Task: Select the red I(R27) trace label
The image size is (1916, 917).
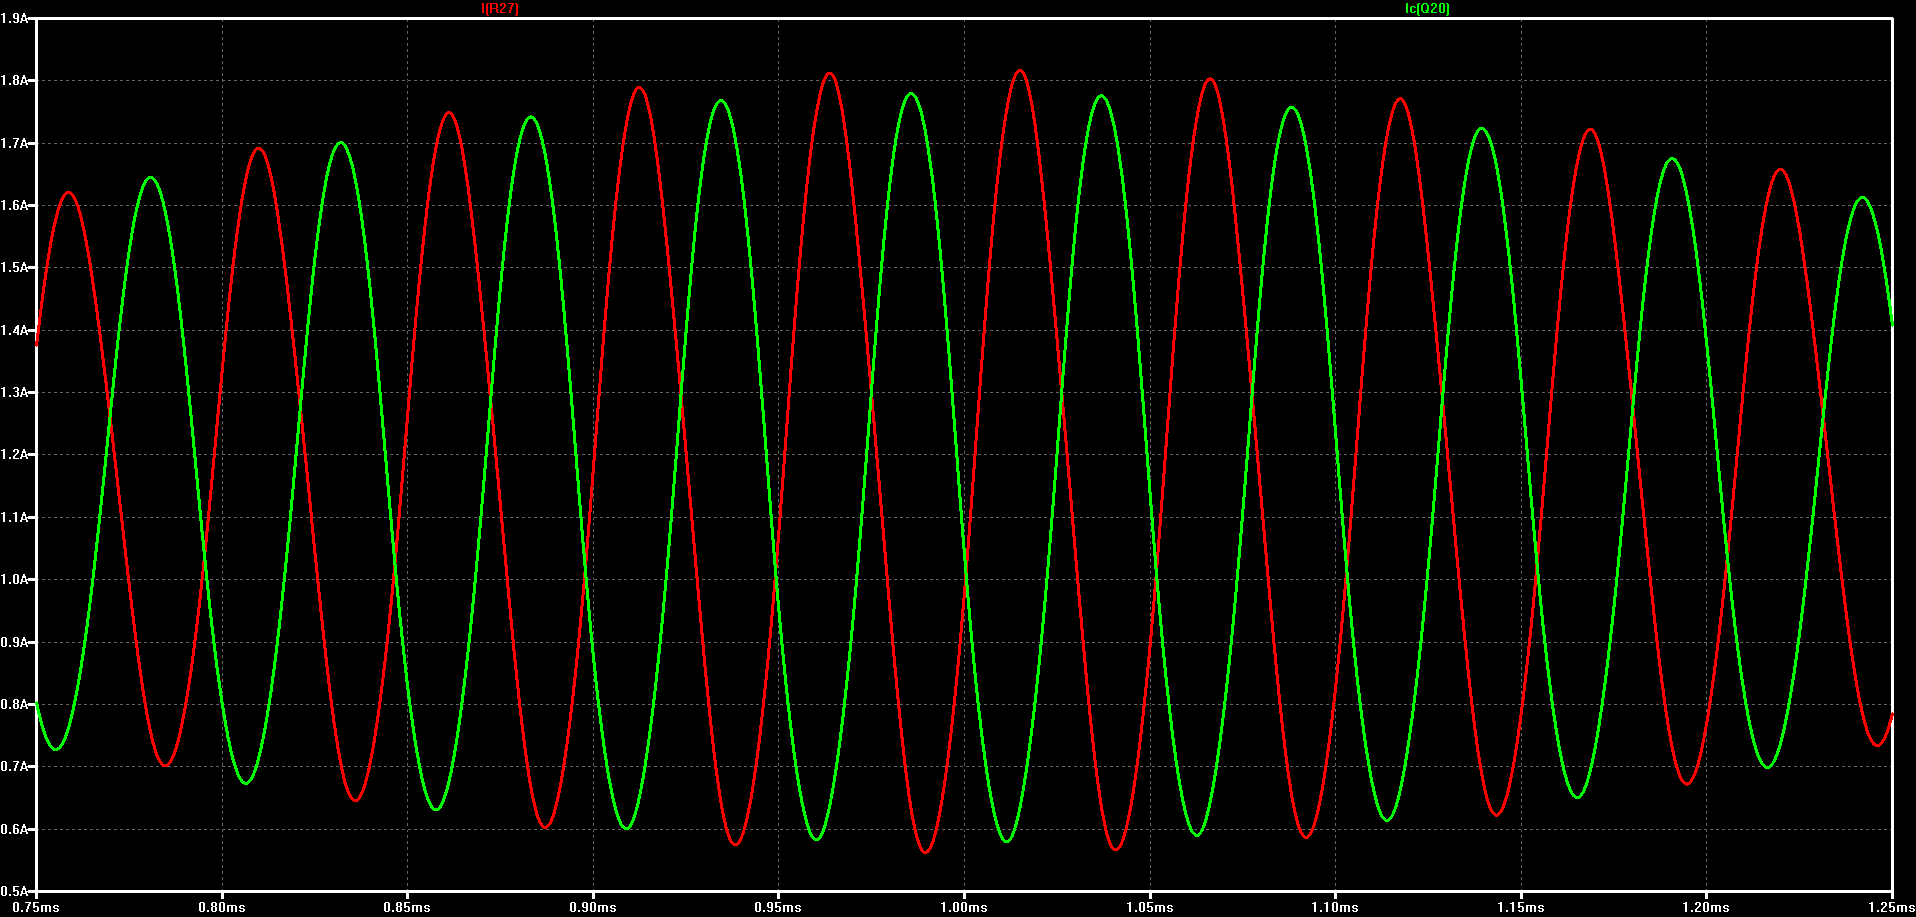Action: pyautogui.click(x=500, y=8)
